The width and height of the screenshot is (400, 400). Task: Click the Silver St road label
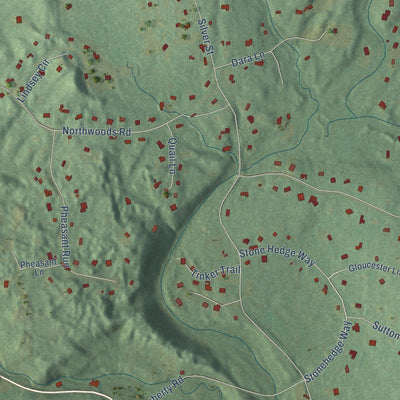point(206,37)
